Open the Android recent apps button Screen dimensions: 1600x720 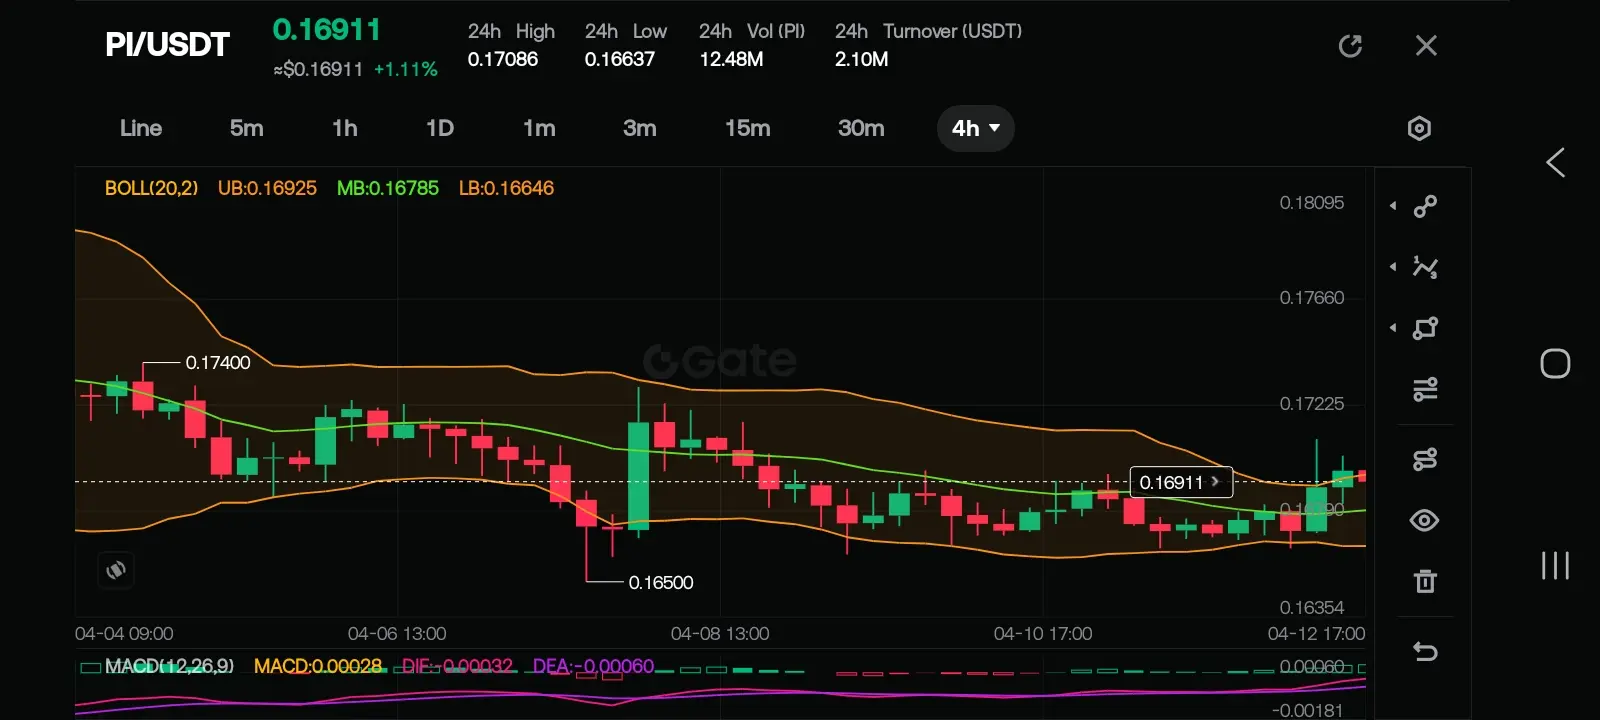coord(1555,565)
